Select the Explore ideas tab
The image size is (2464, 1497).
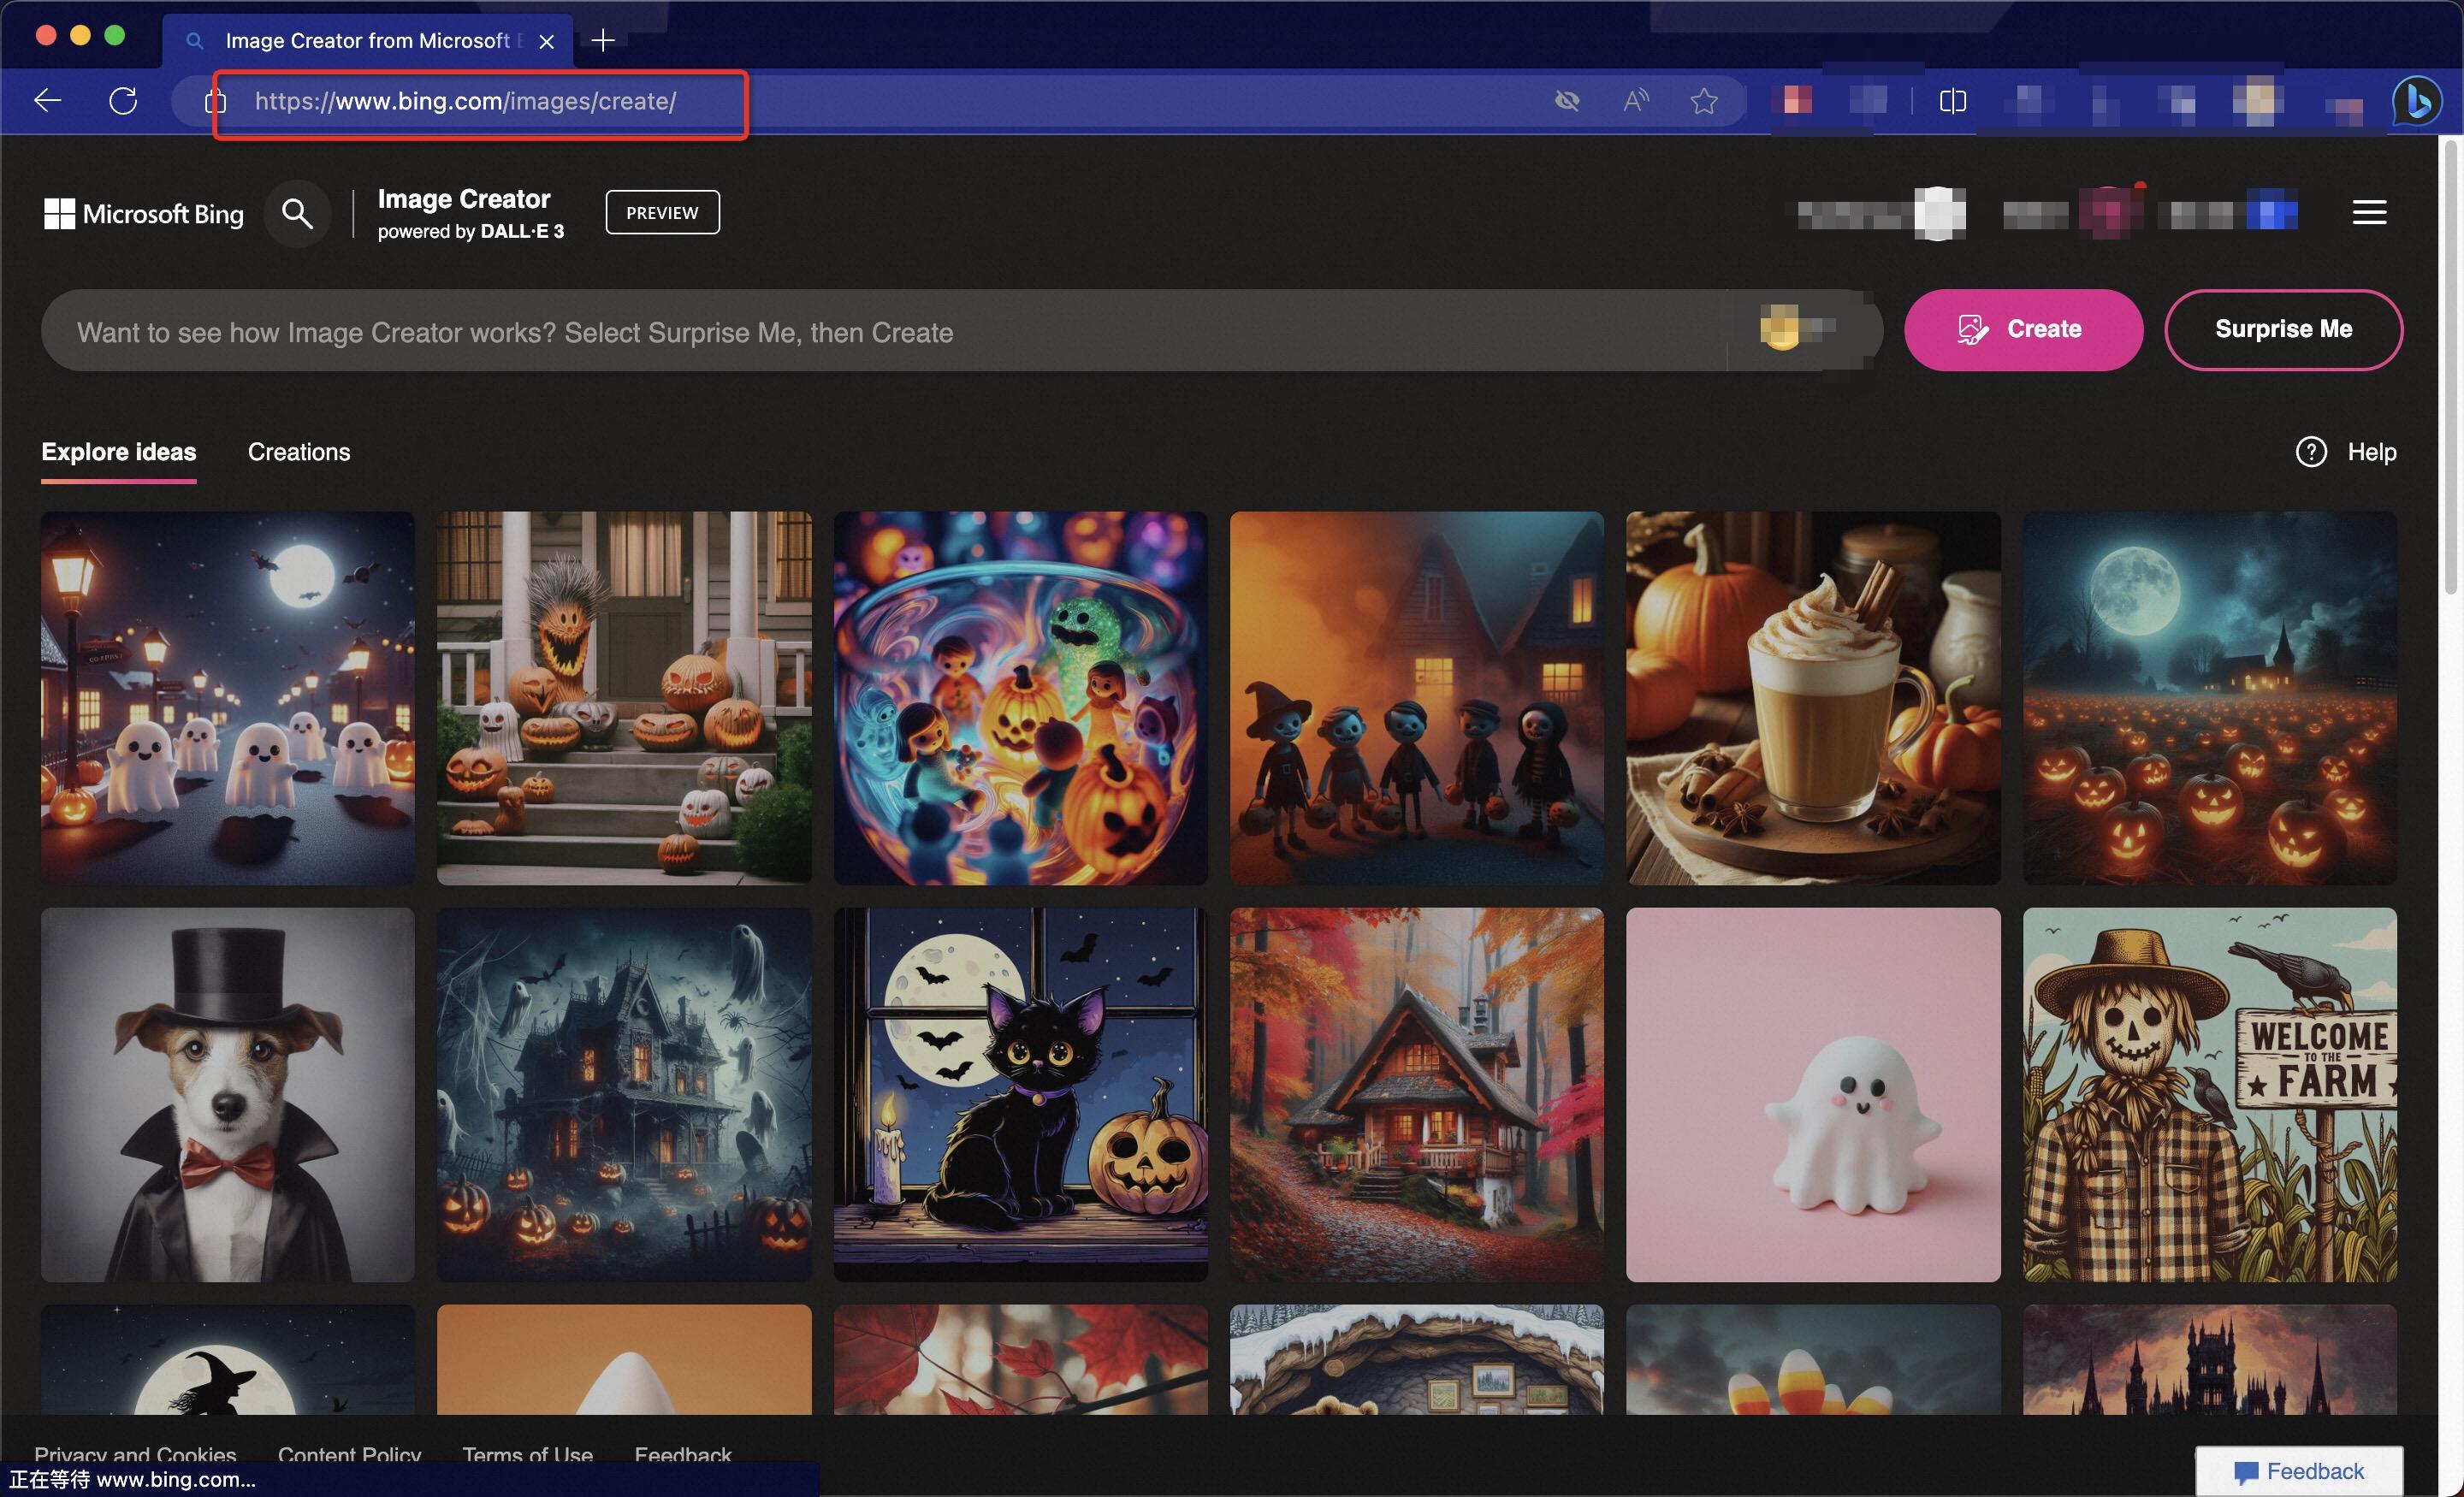[x=117, y=452]
